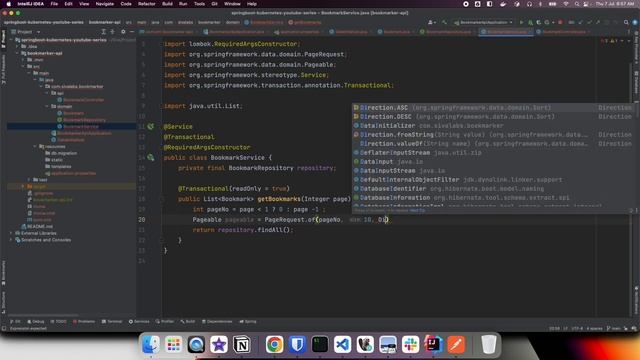Open the Tools menu

tap(199, 4)
